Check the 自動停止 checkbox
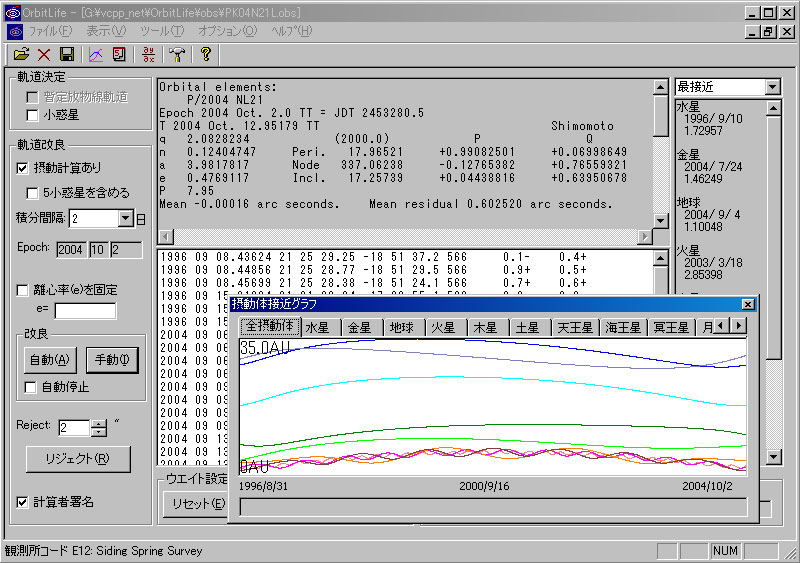The width and height of the screenshot is (800, 563). (x=32, y=387)
